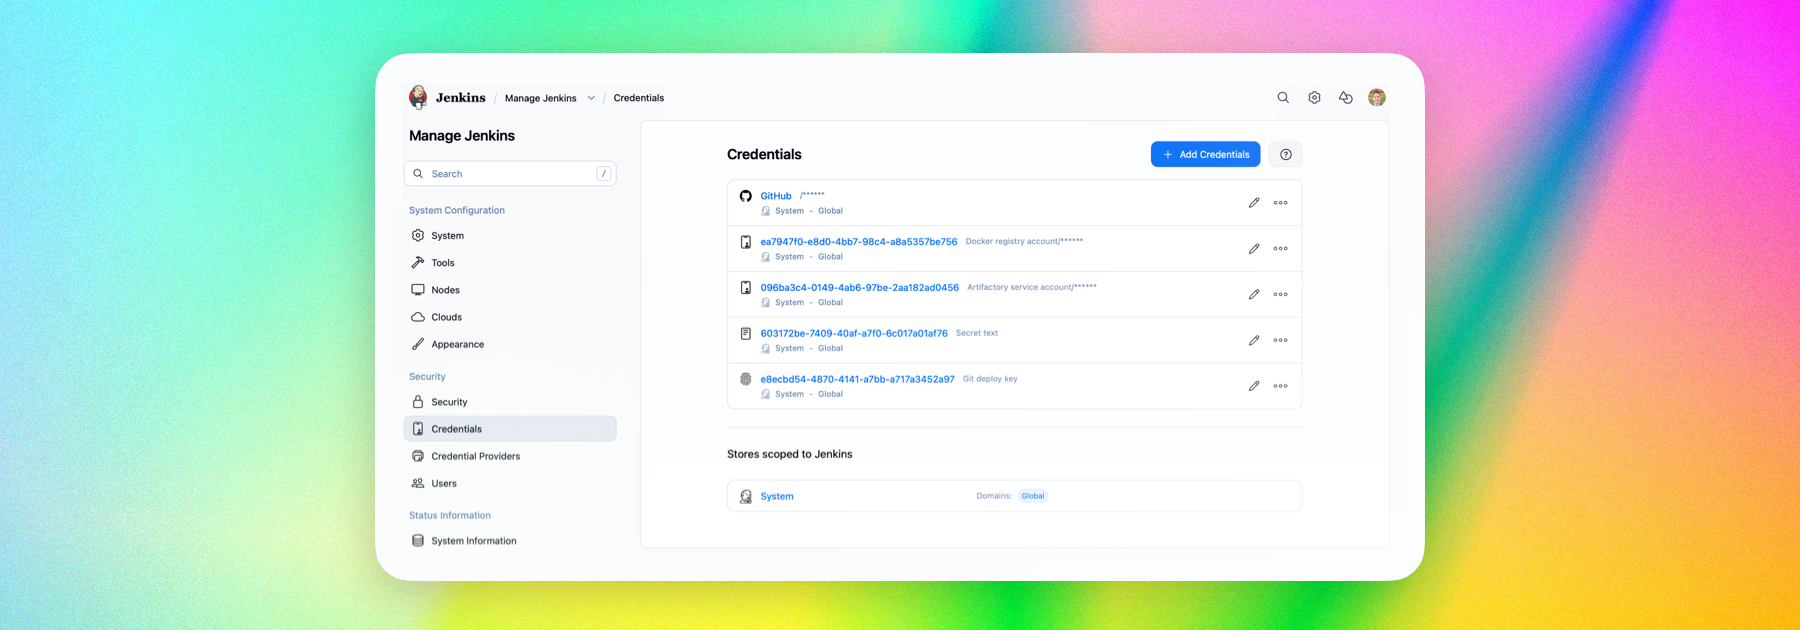1800x630 pixels.
Task: Open the System store link
Action: pyautogui.click(x=777, y=497)
